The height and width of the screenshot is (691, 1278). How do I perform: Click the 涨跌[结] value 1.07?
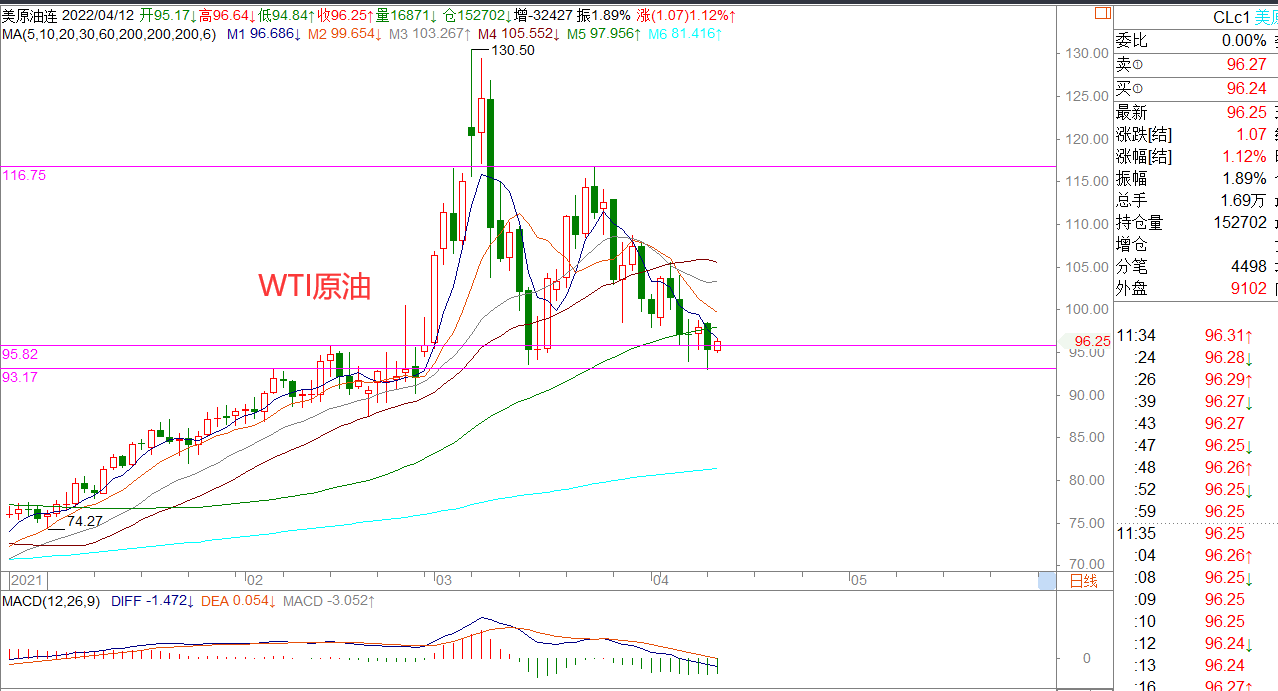coord(1251,134)
